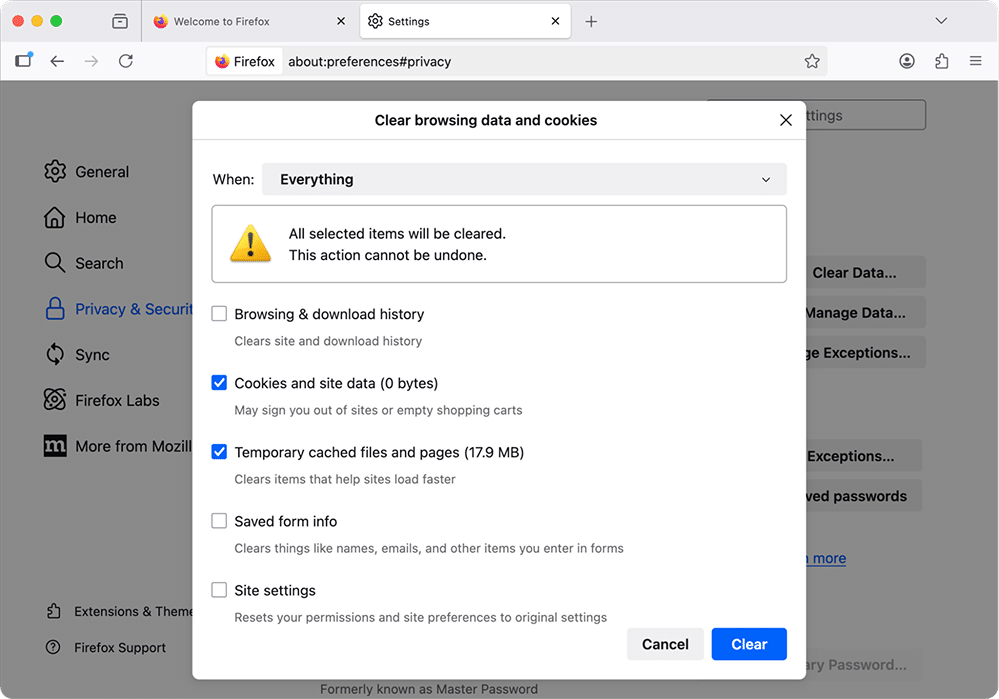The image size is (999, 699).
Task: Cancel the clear data dialog
Action: 665,644
